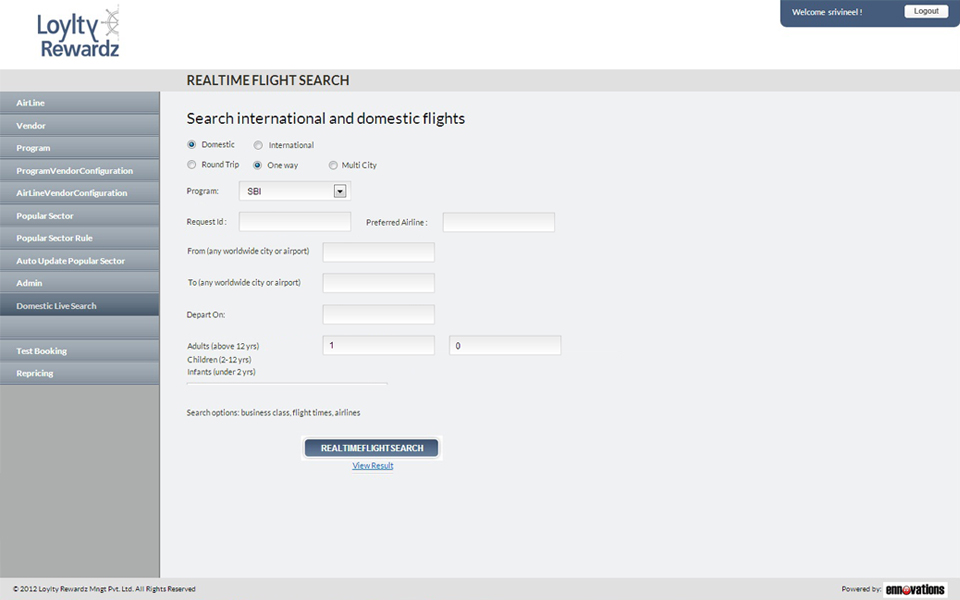The image size is (960, 600).
Task: Select the One way radio button
Action: point(258,165)
